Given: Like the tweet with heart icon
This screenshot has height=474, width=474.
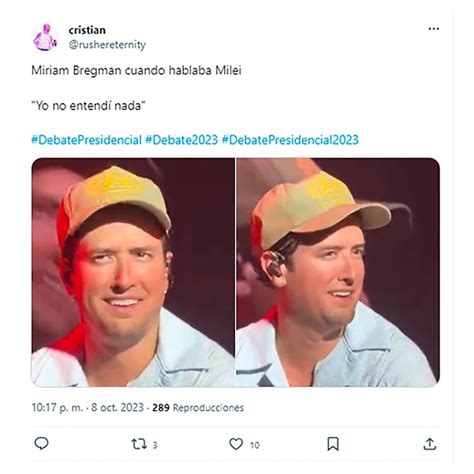Looking at the screenshot, I should [x=236, y=444].
